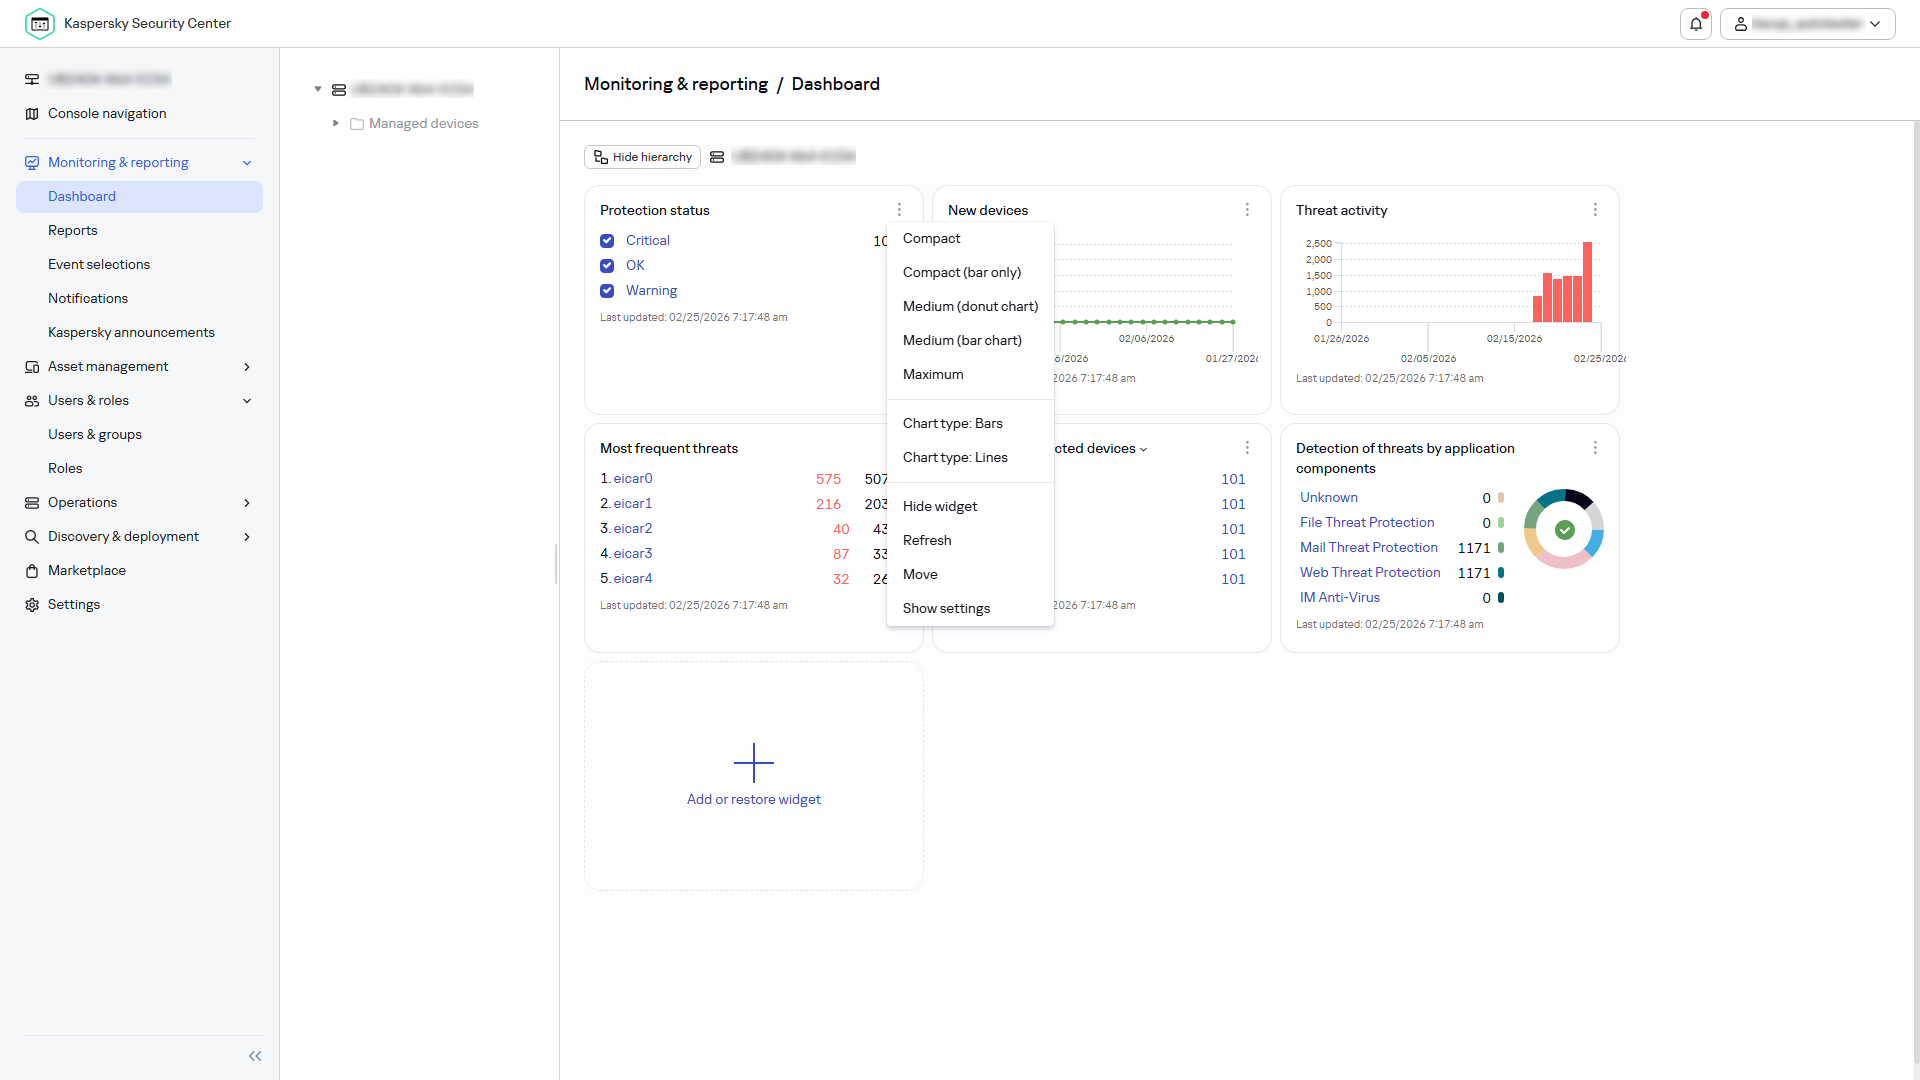Screen dimensions: 1920x1080
Task: Click the Settings gear icon
Action: point(32,605)
